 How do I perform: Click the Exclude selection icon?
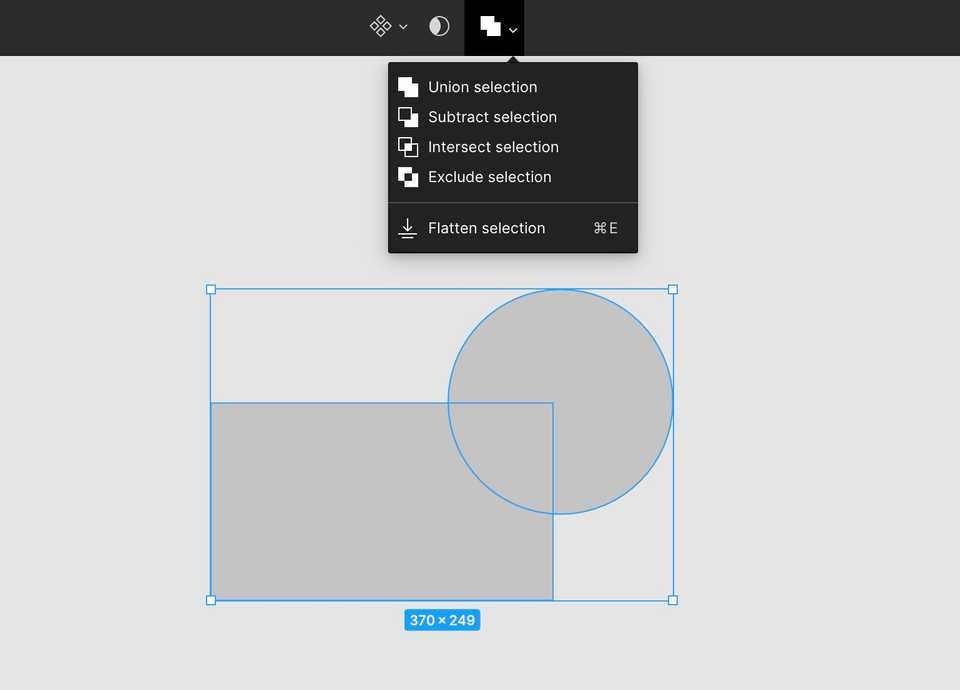coord(407,177)
